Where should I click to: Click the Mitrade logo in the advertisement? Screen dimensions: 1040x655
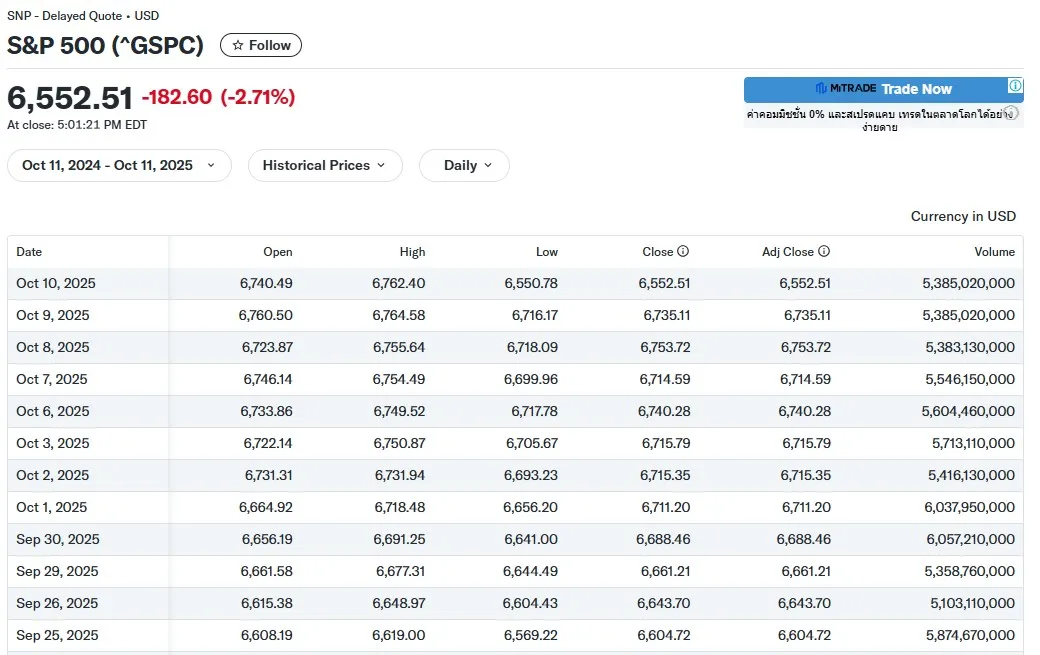click(846, 89)
